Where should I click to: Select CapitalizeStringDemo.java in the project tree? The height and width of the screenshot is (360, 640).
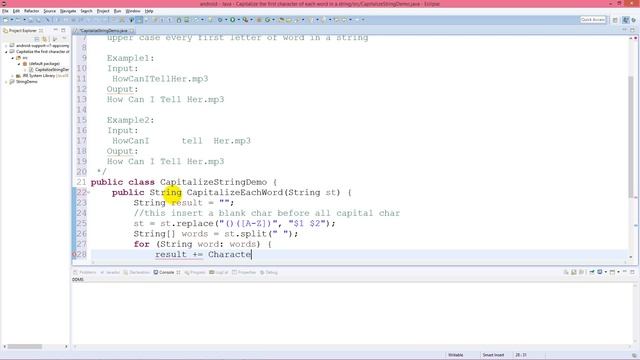pyautogui.click(x=49, y=70)
